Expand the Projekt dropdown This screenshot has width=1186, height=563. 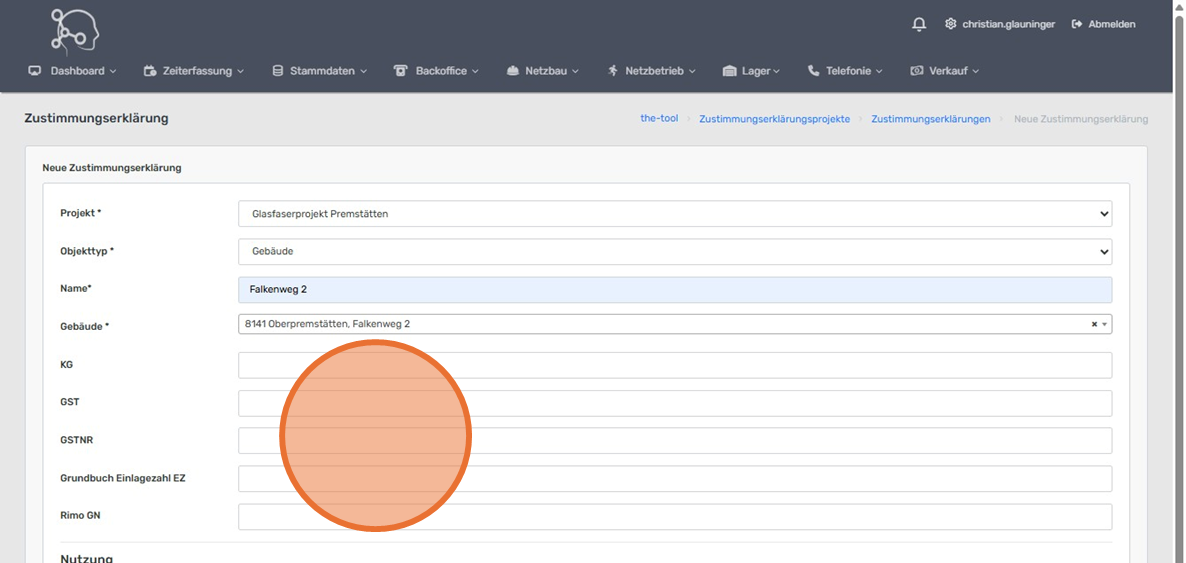674,213
